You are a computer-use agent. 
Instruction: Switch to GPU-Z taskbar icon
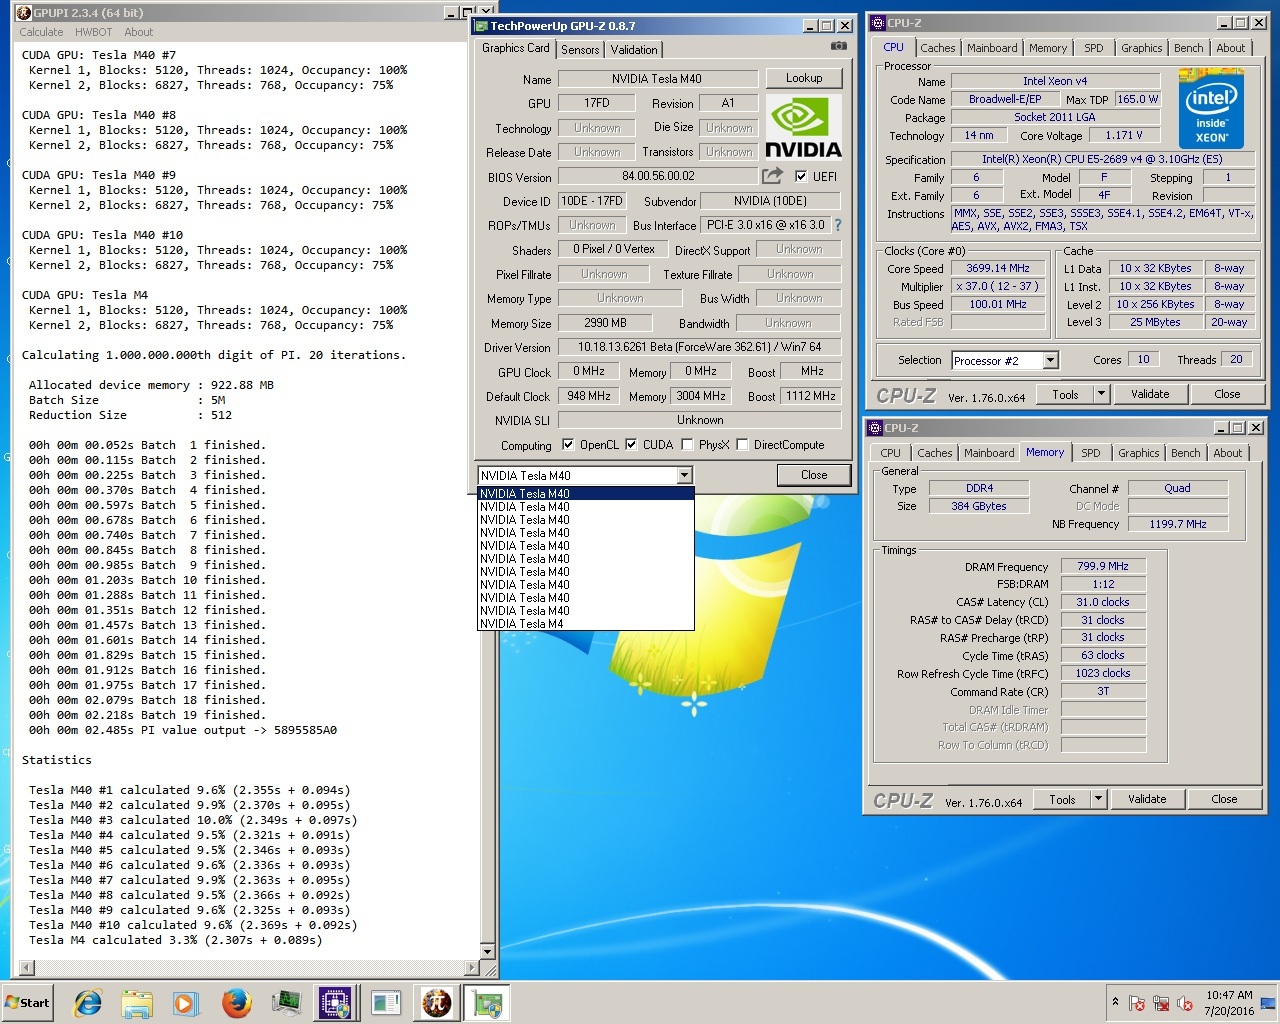[x=487, y=1002]
